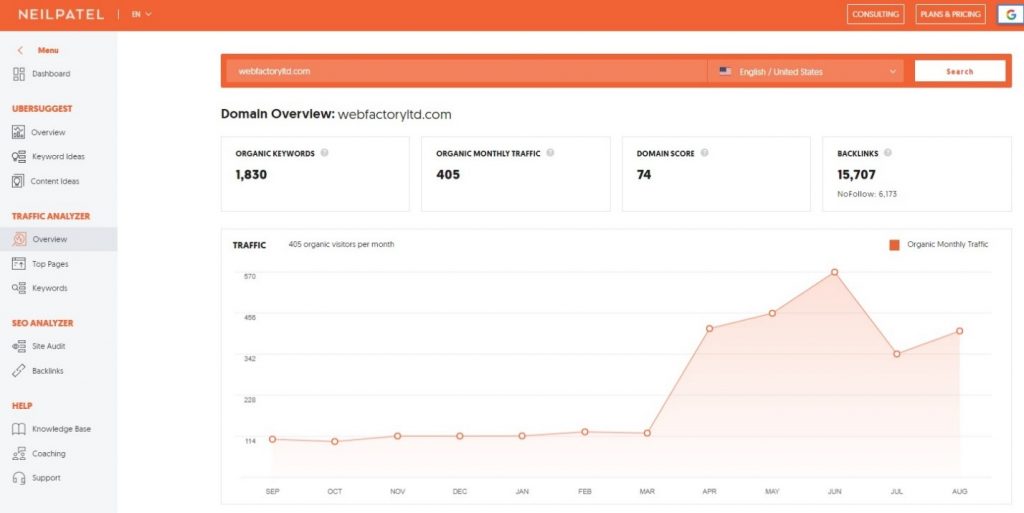Click the APR data point on chart
The image size is (1024, 513).
[709, 328]
